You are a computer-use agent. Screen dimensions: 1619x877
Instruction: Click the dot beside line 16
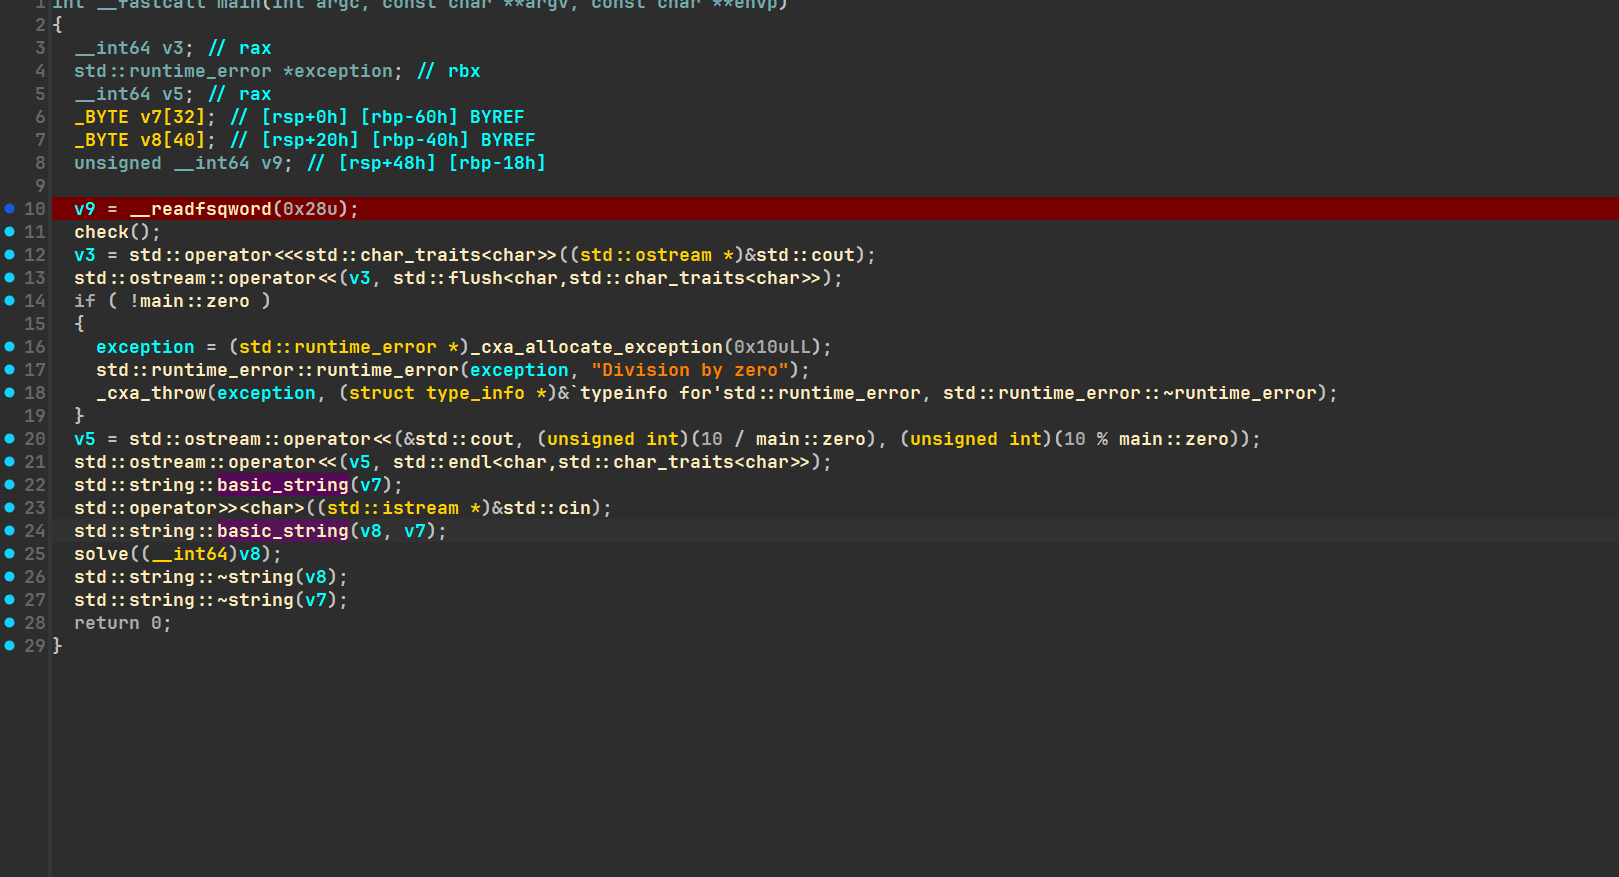(9, 347)
